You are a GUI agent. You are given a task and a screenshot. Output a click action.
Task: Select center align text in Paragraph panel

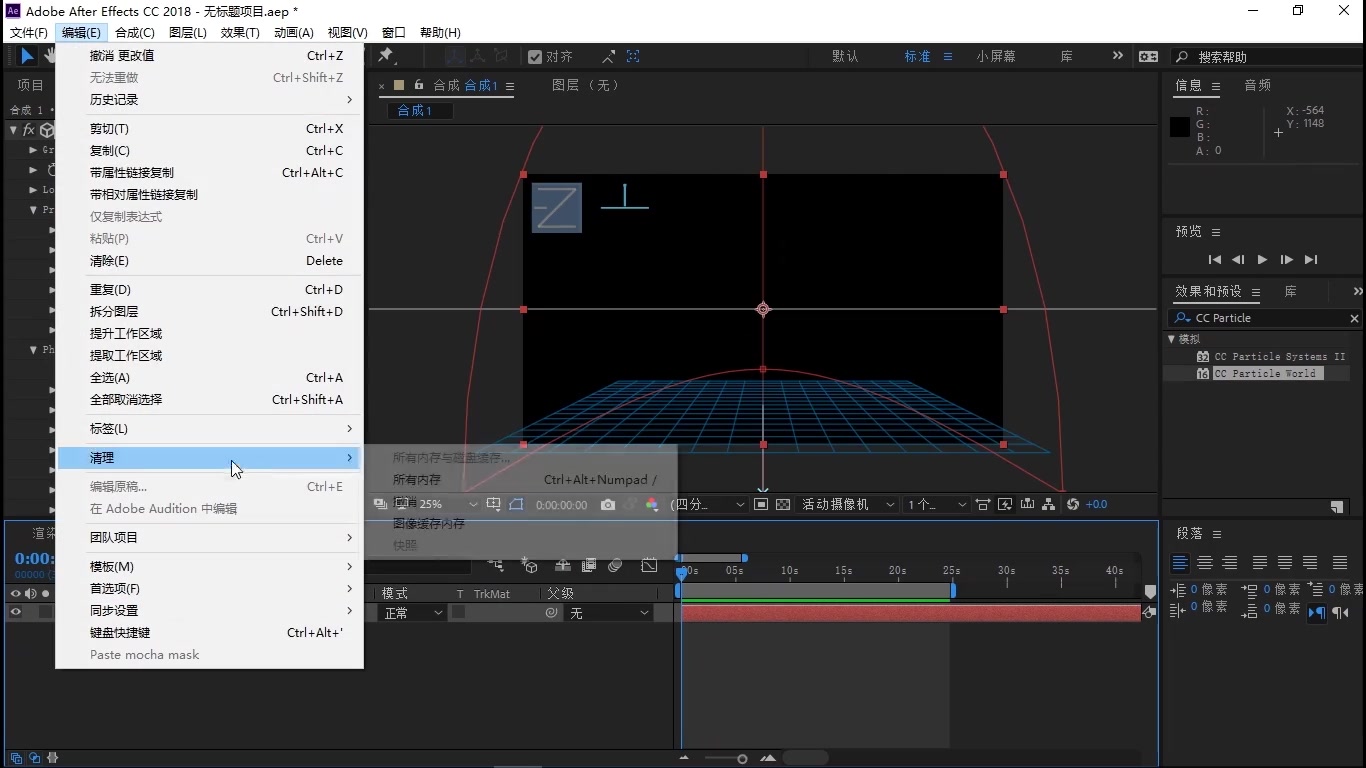click(1205, 563)
